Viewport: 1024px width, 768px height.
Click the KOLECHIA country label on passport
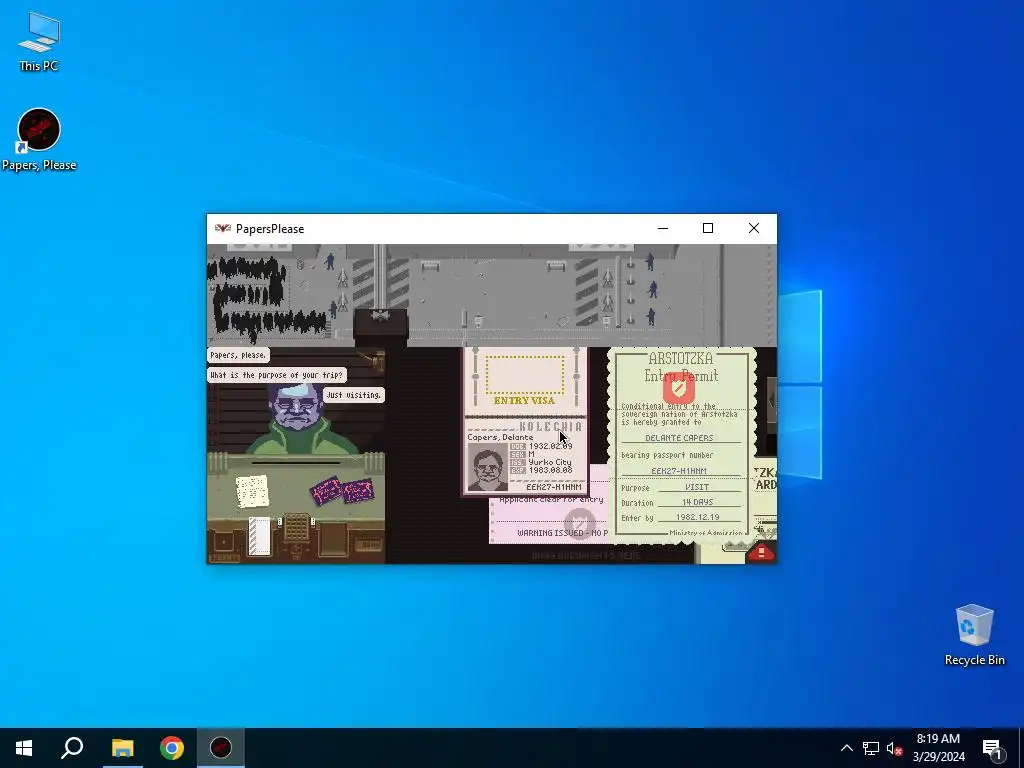click(550, 426)
